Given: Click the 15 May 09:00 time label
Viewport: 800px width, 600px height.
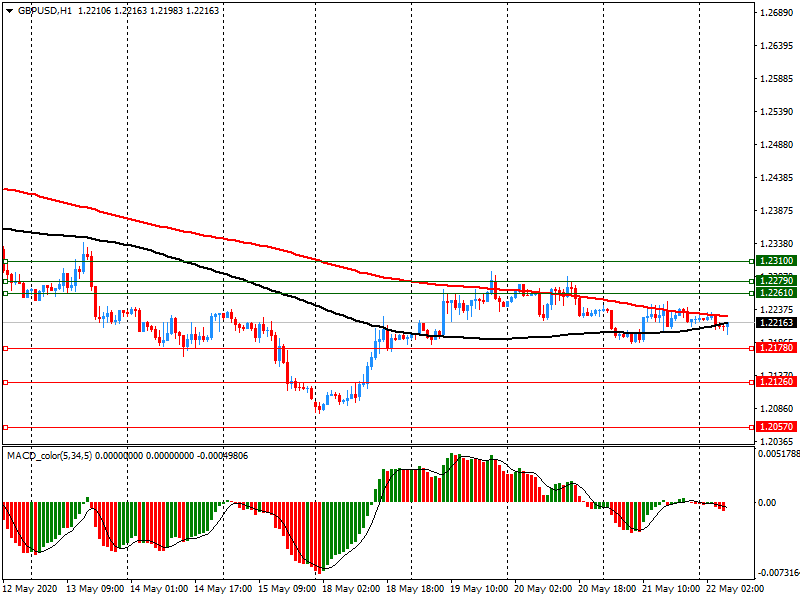Looking at the screenshot, I should [x=287, y=588].
